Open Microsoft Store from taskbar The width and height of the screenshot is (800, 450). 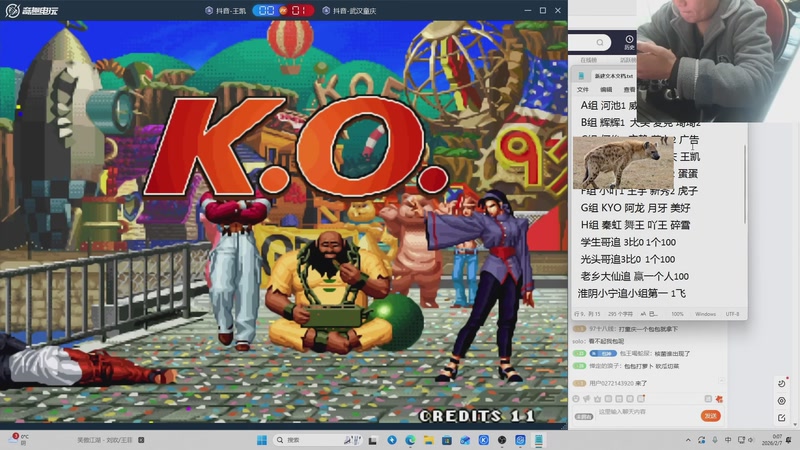pos(447,440)
